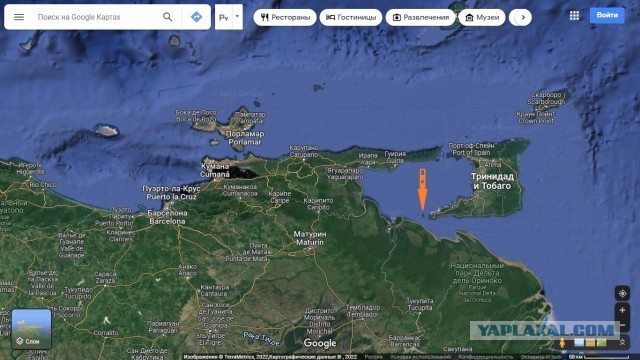Click the Карупано Carupano map label
Image resolution: width=640 pixels, height=360 pixels.
tap(304, 151)
